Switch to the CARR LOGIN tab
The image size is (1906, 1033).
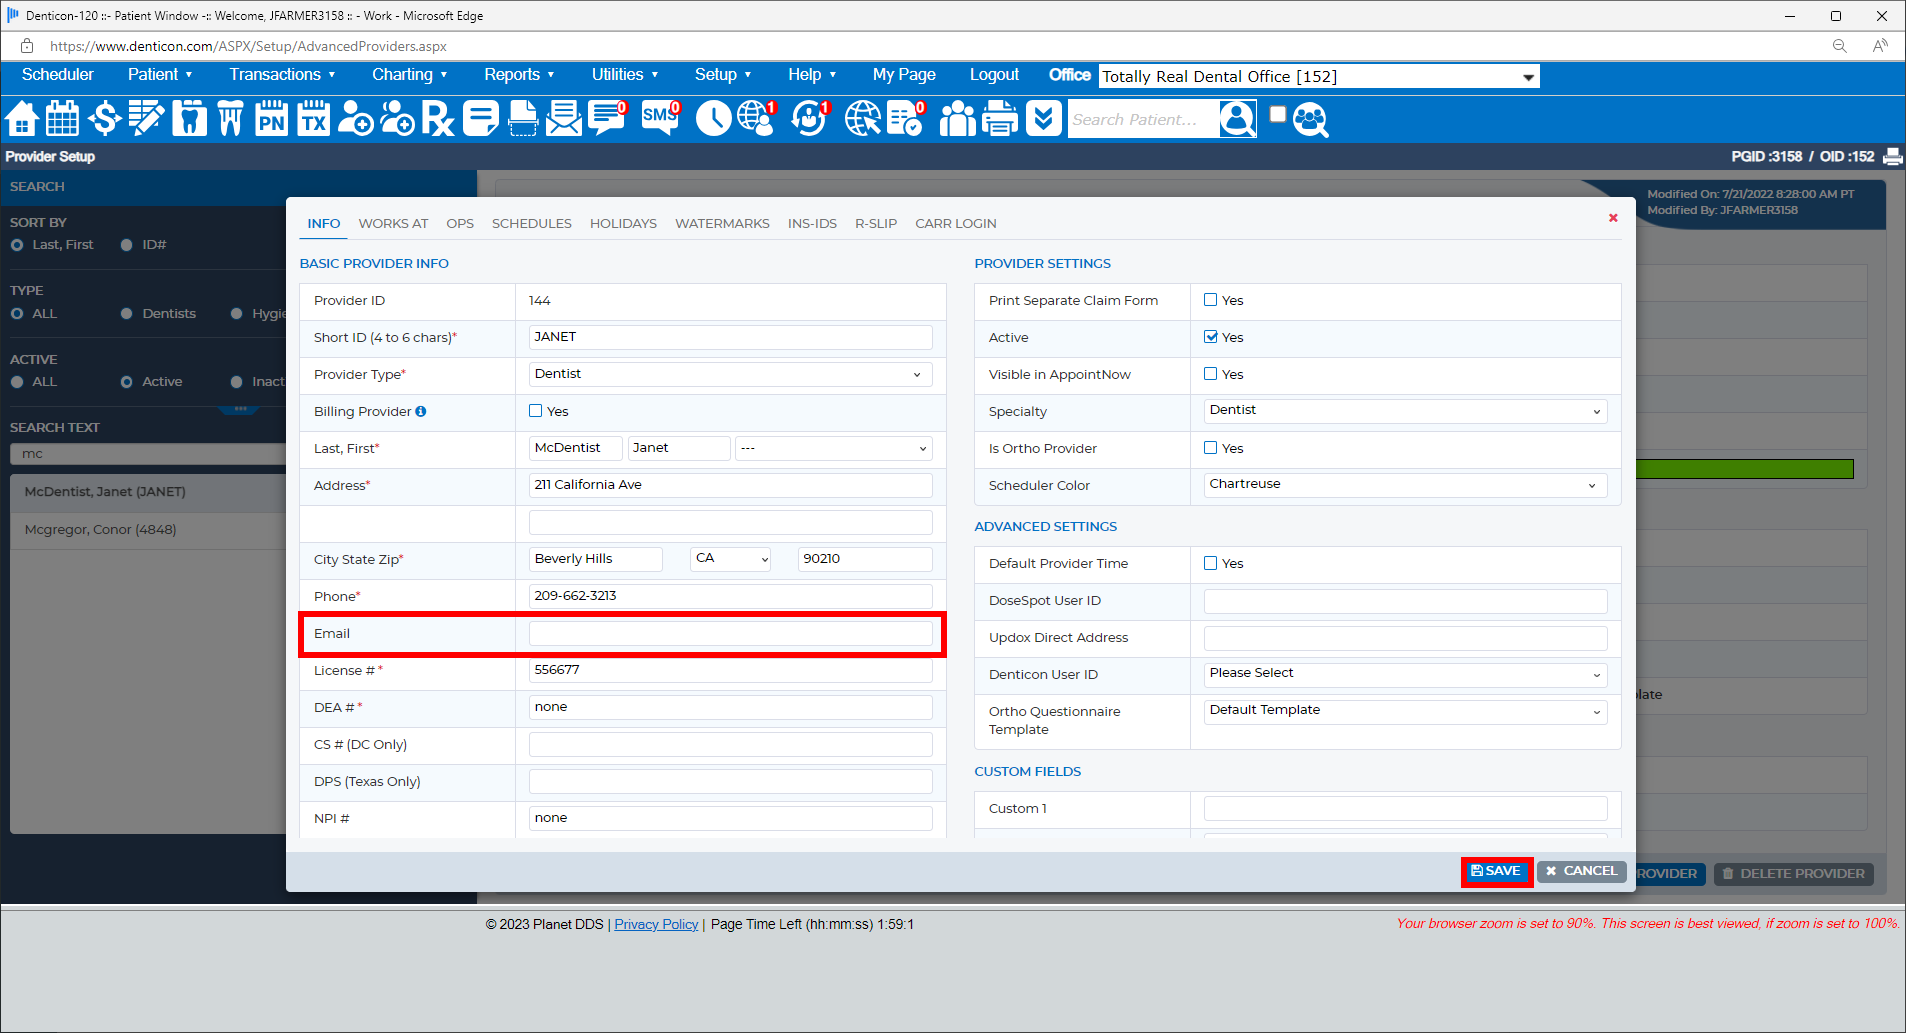coord(956,224)
